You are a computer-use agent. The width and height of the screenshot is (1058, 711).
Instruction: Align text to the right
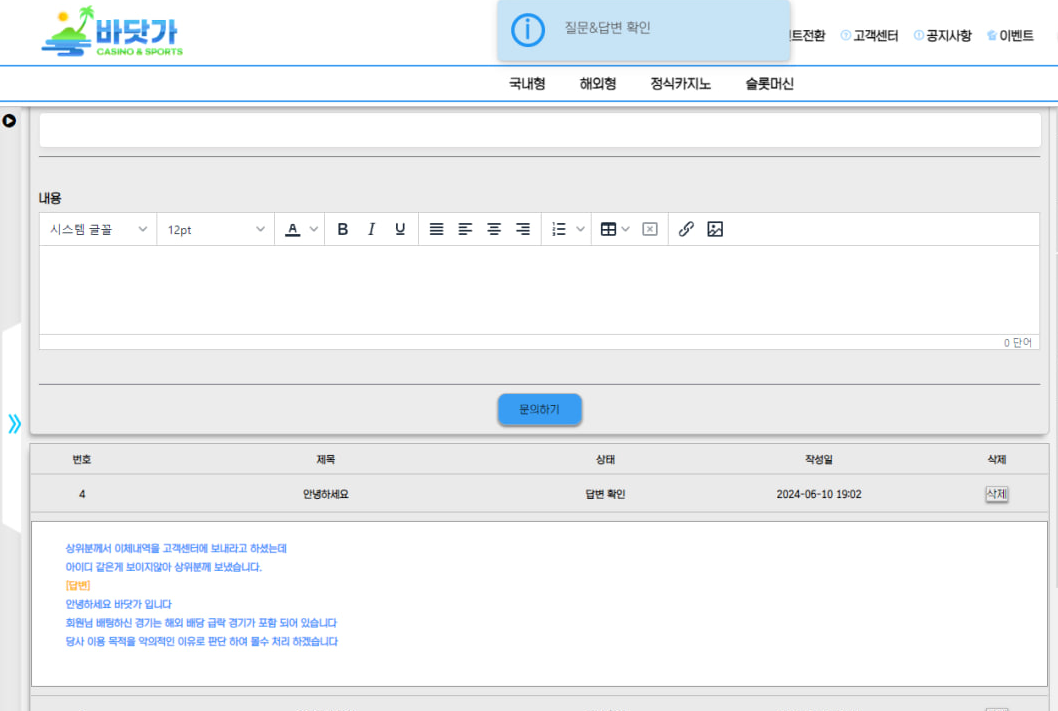point(522,229)
